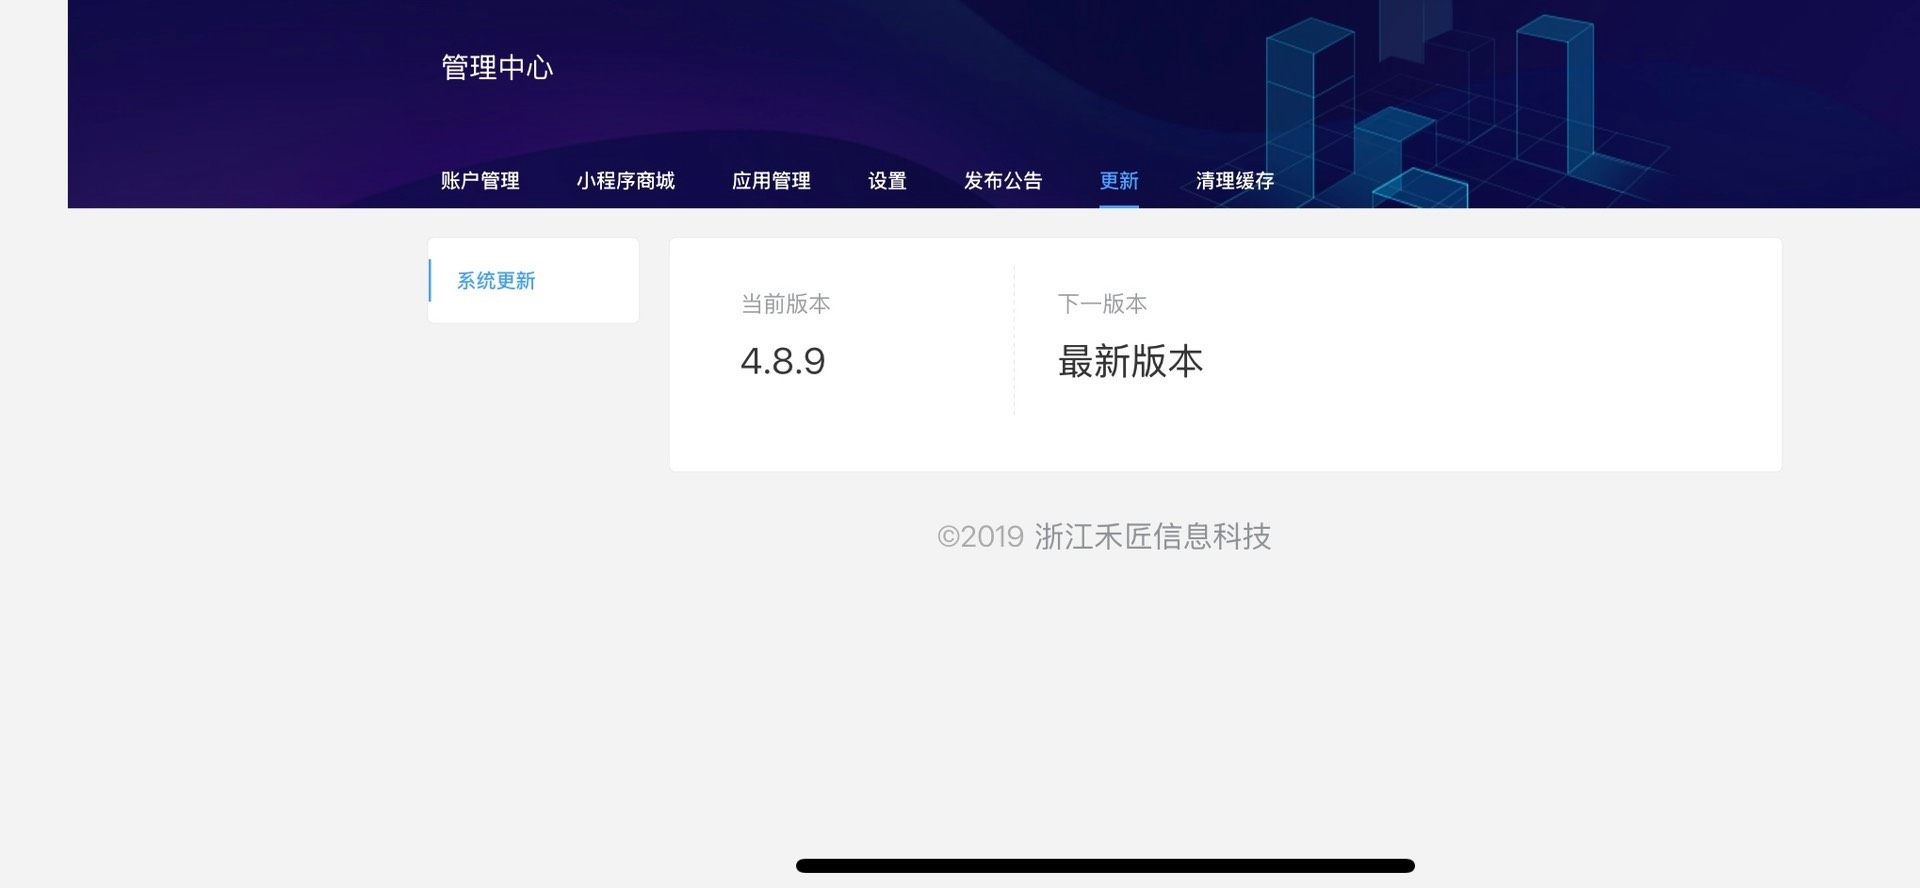Select the 发布公告 menu item
1920x888 pixels.
(x=1003, y=181)
